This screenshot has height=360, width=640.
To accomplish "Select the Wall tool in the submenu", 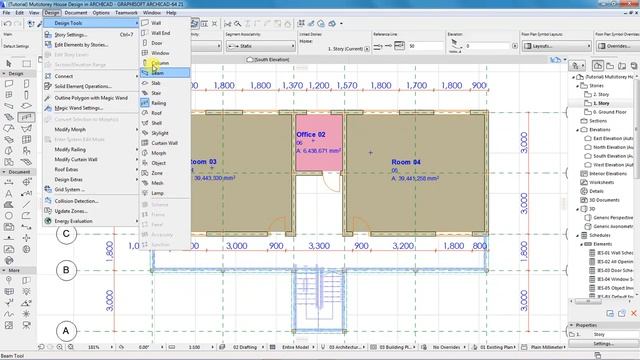I will coord(165,23).
